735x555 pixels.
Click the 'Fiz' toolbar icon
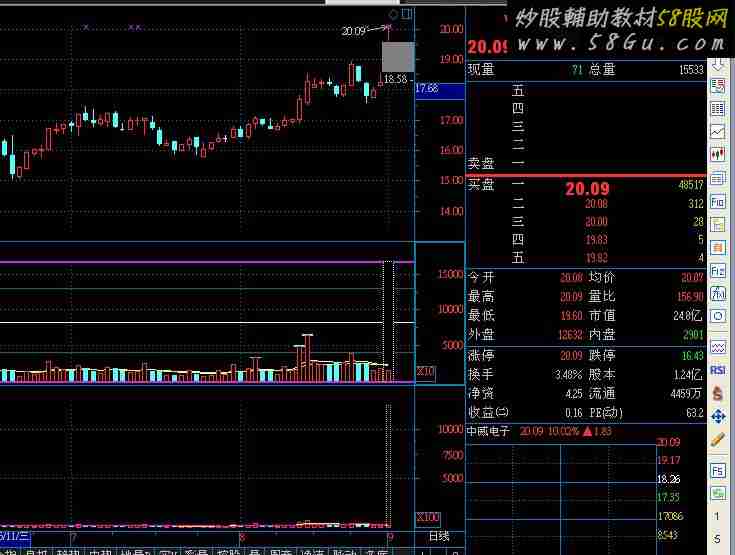718,270
